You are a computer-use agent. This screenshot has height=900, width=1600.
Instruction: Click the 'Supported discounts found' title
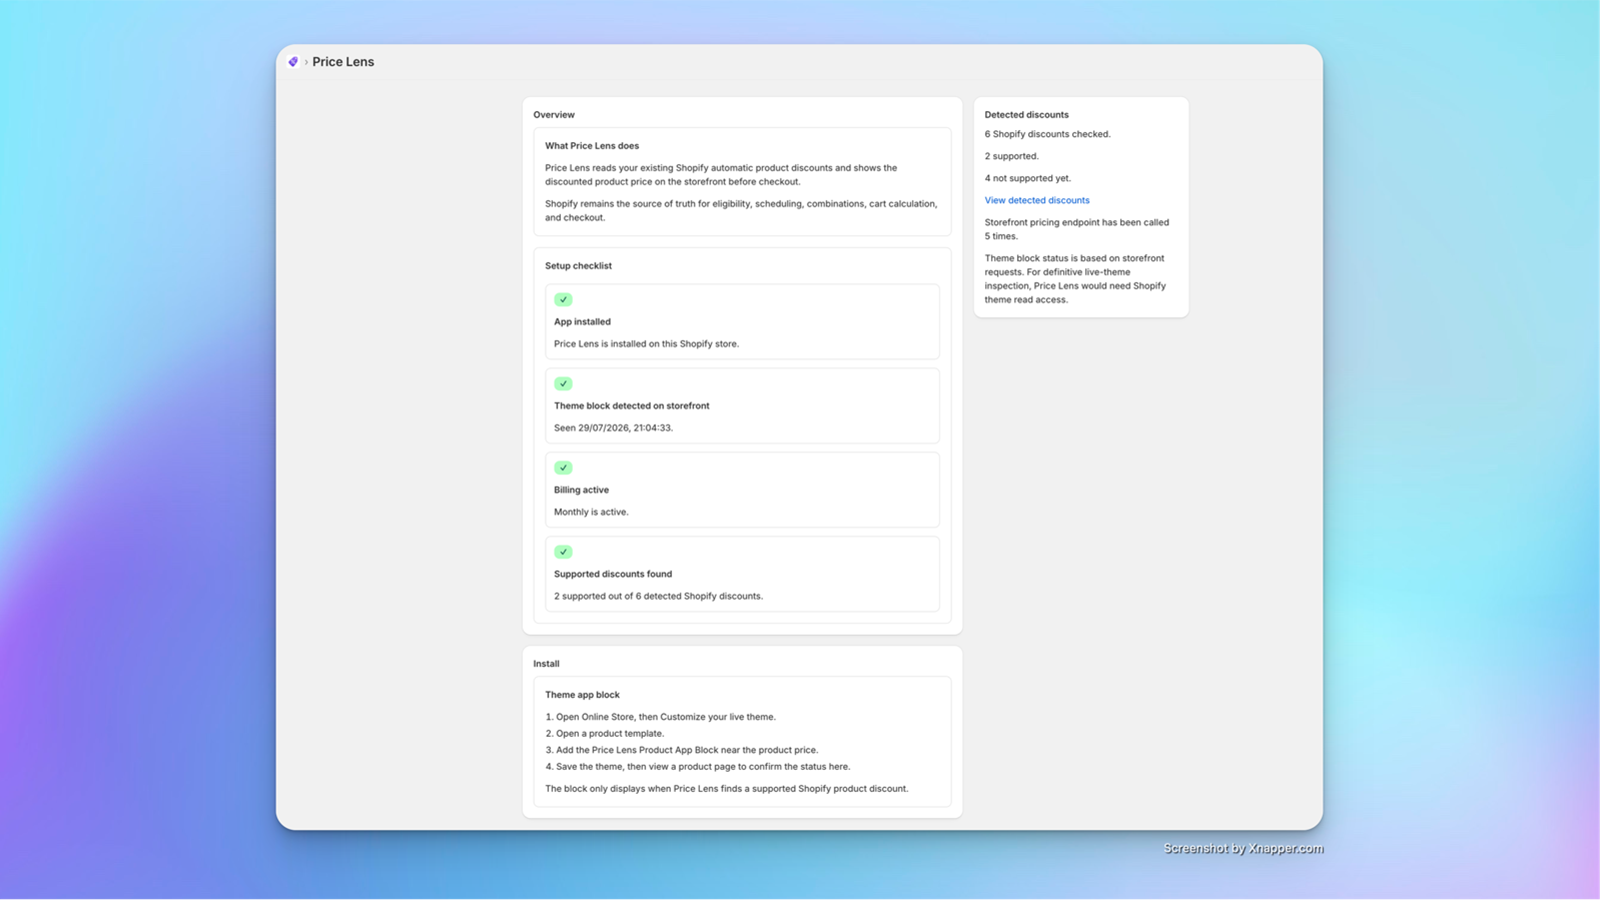[613, 574]
